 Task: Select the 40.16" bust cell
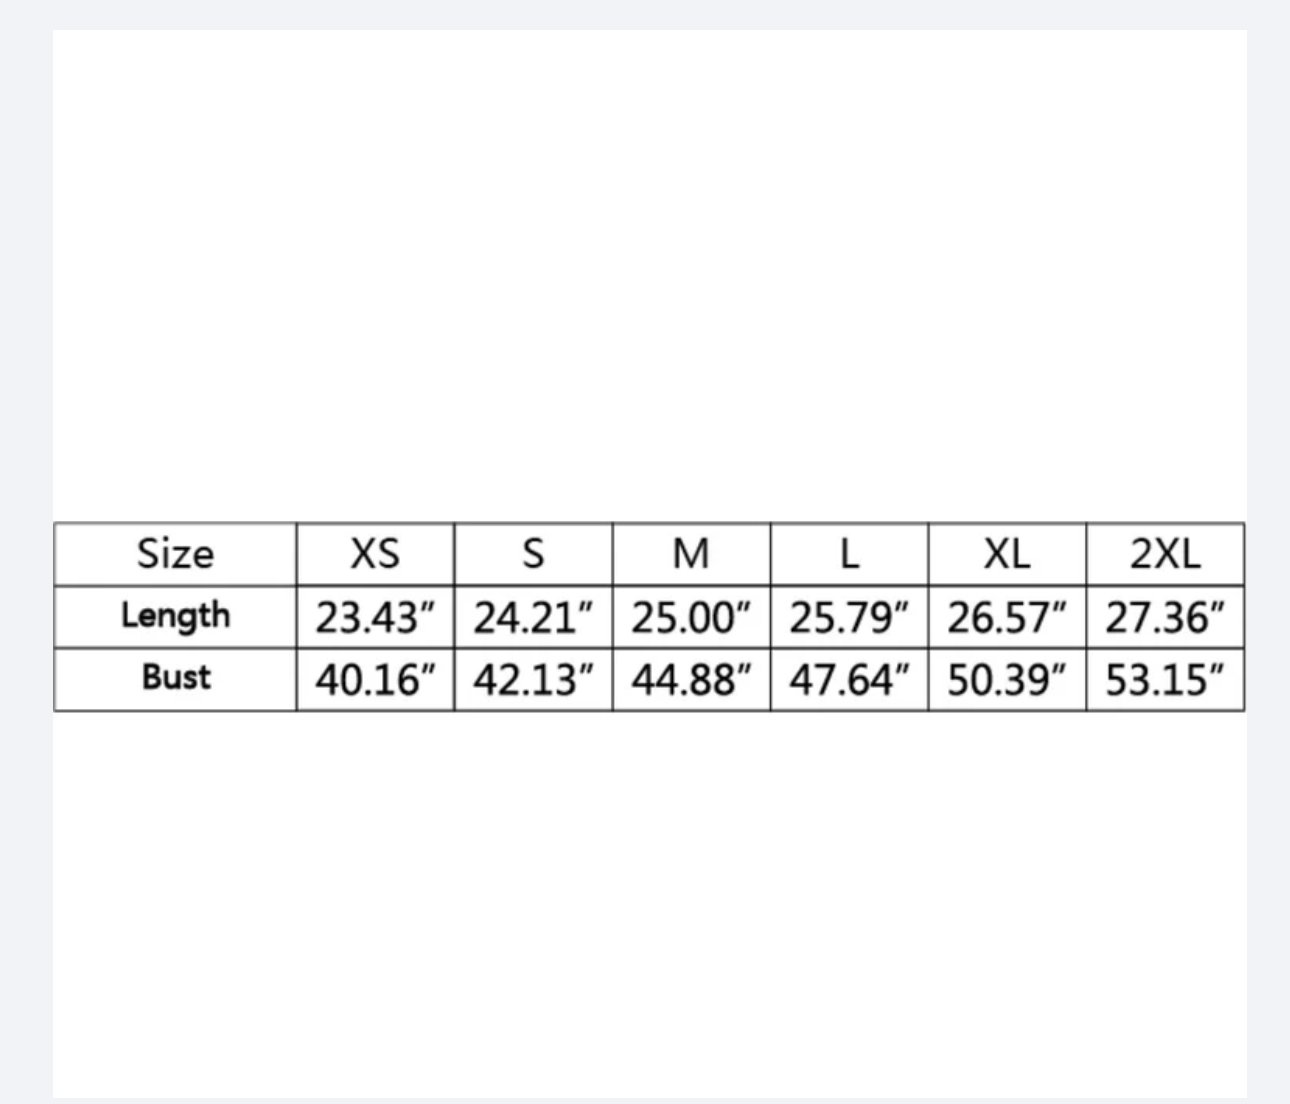tap(375, 680)
